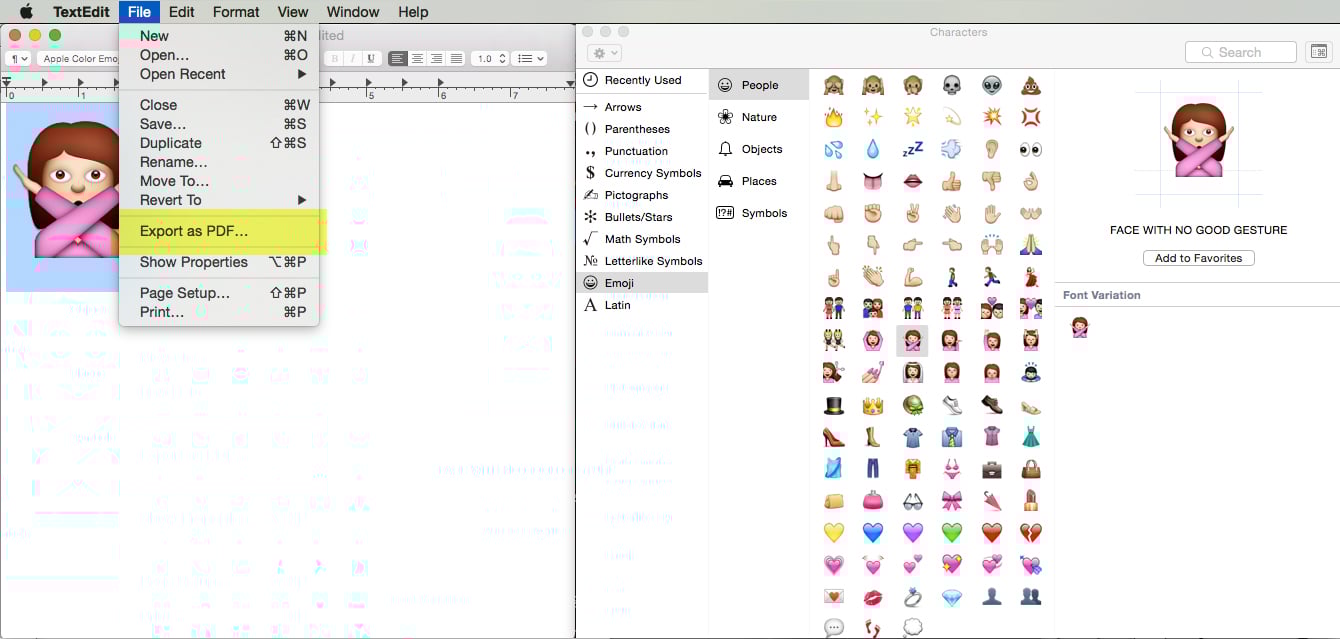Expand the Open Recent submenu
The height and width of the screenshot is (639, 1340).
(219, 74)
